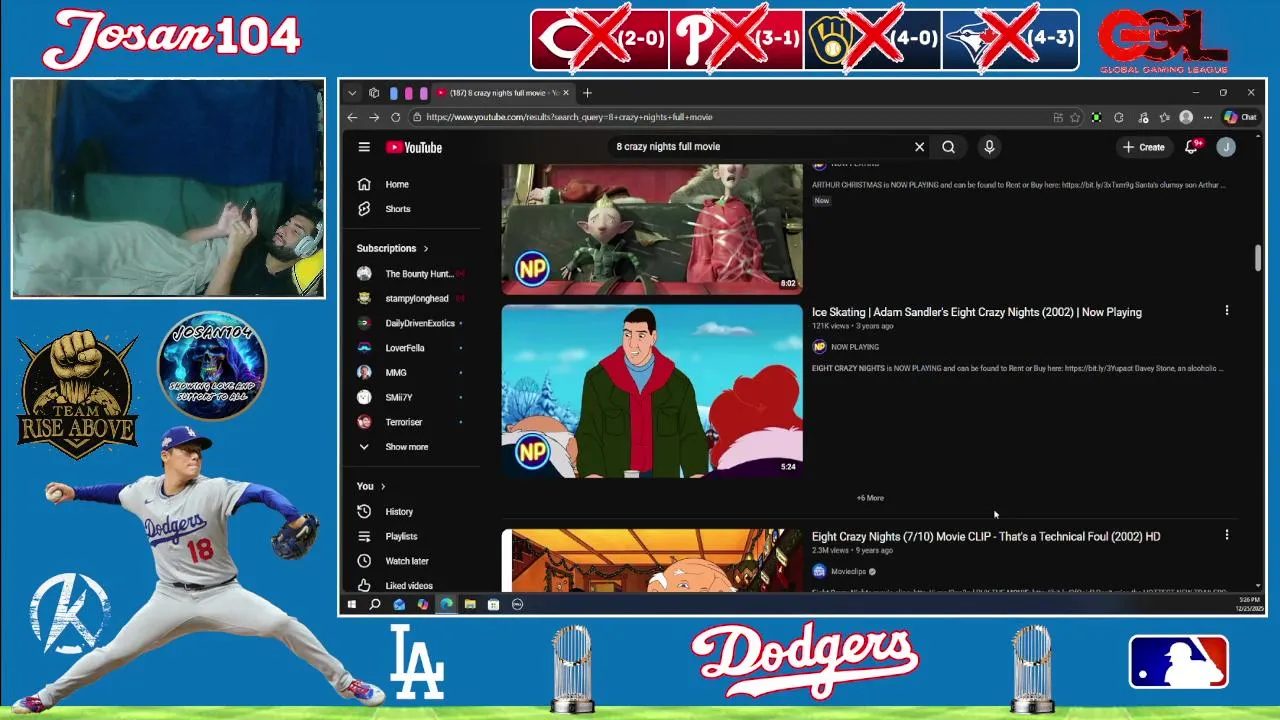Play the Technical Foul clip thumbnail
Image resolution: width=1280 pixels, height=720 pixels.
[652, 560]
